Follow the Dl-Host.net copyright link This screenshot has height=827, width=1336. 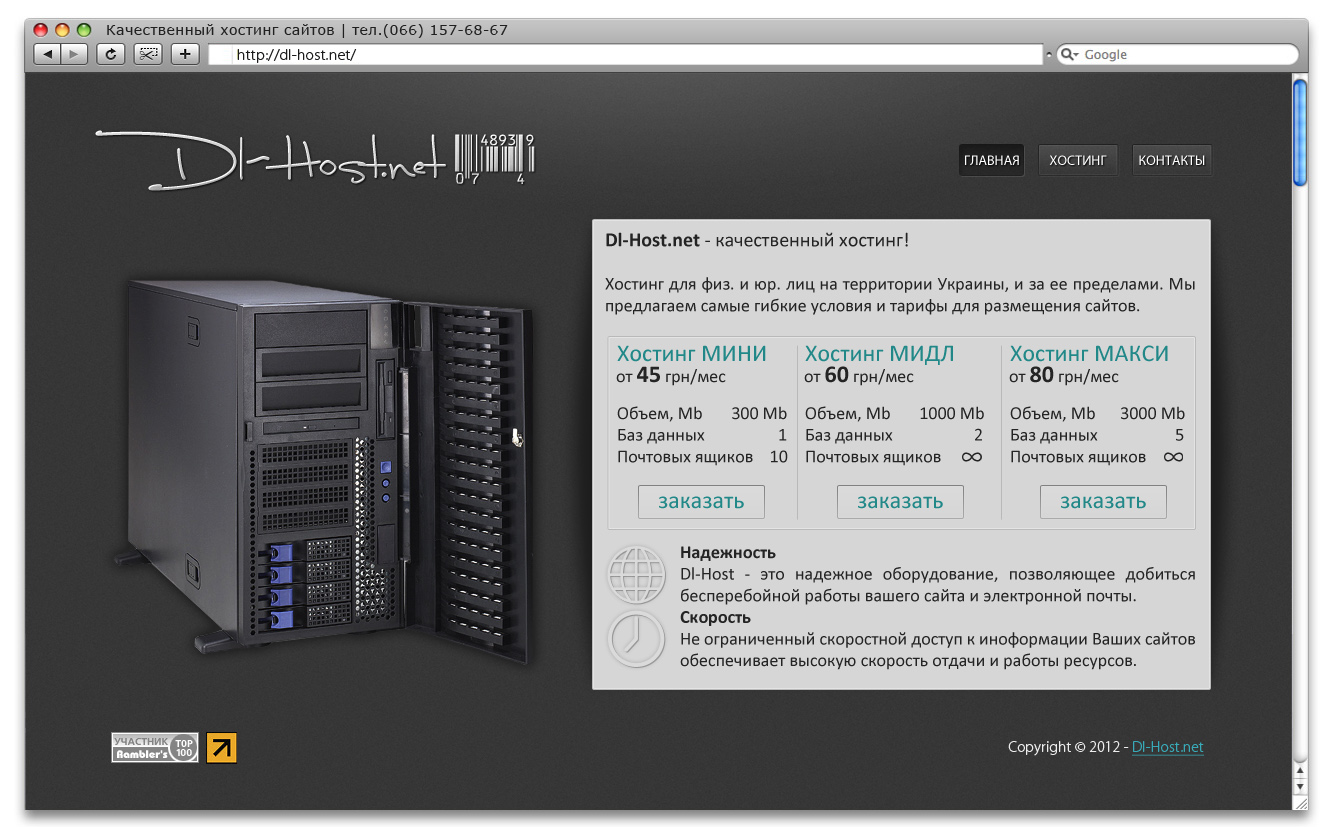1168,746
